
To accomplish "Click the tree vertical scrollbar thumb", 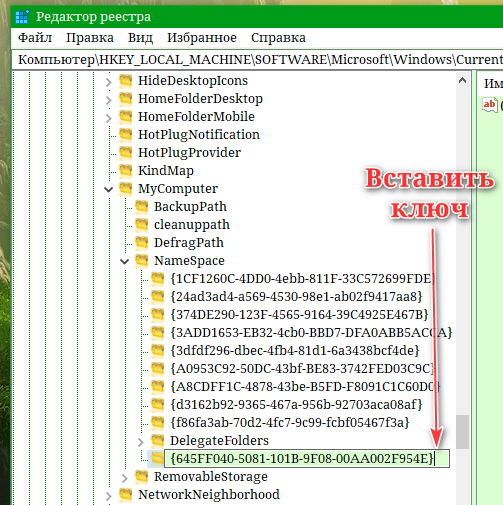I will tap(463, 432).
